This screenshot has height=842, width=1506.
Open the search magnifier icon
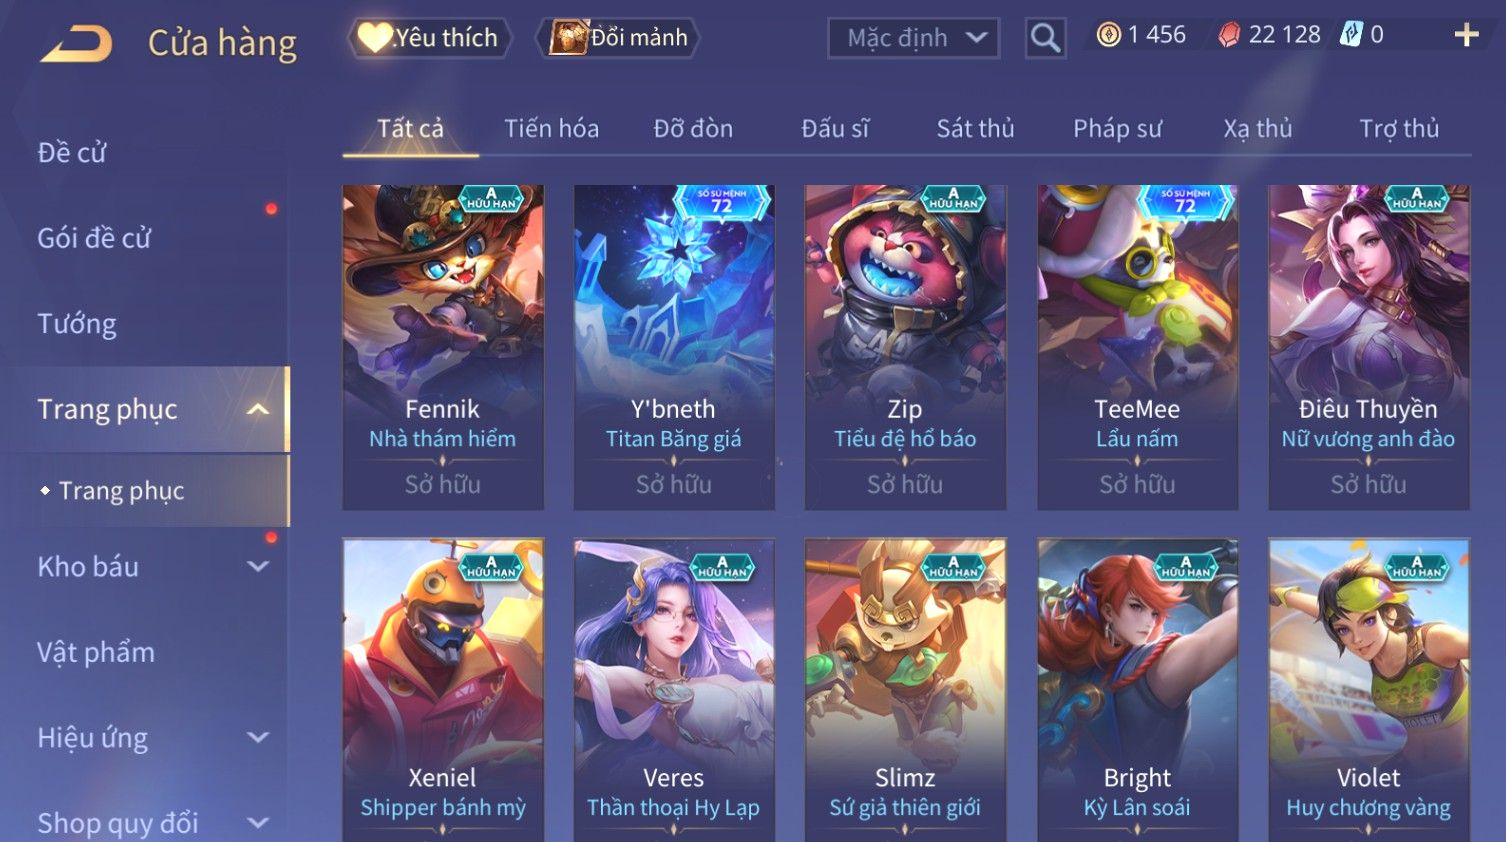point(1045,38)
